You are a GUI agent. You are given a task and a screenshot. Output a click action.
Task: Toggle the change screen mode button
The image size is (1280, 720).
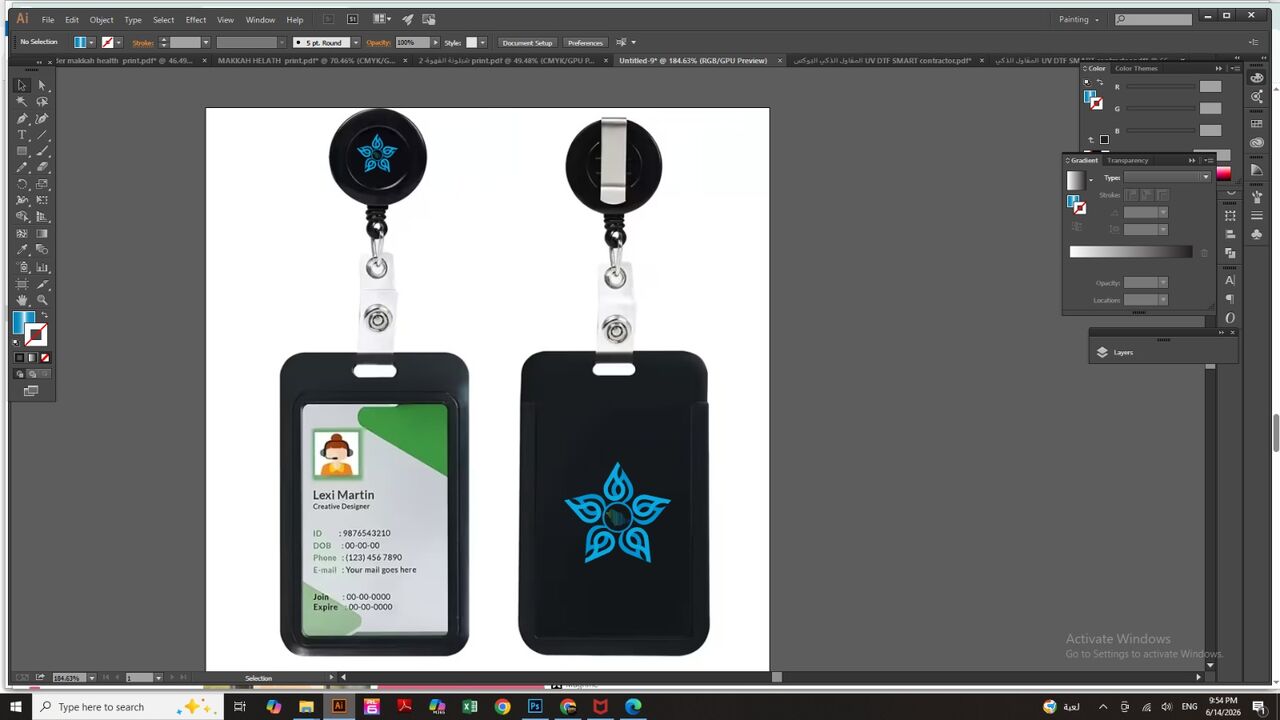pyautogui.click(x=31, y=391)
